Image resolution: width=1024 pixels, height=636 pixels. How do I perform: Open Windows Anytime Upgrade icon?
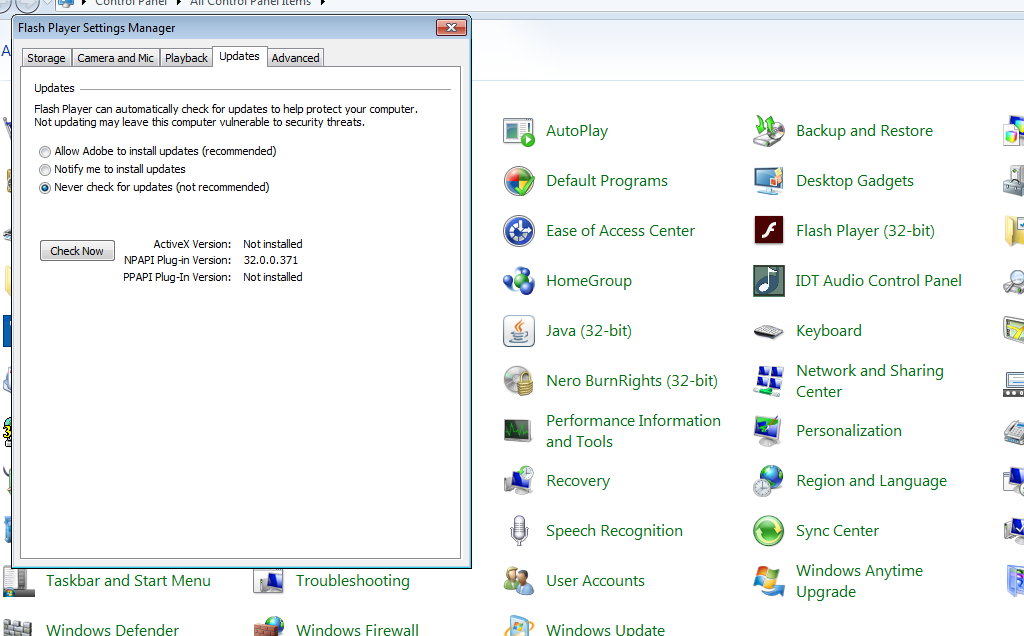click(x=769, y=581)
